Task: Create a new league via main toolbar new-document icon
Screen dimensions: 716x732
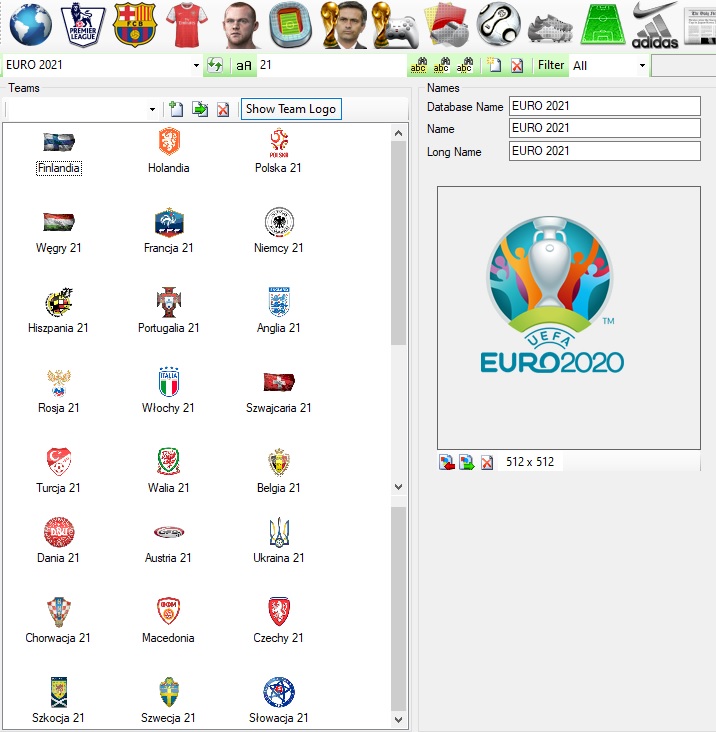Action: tap(493, 65)
